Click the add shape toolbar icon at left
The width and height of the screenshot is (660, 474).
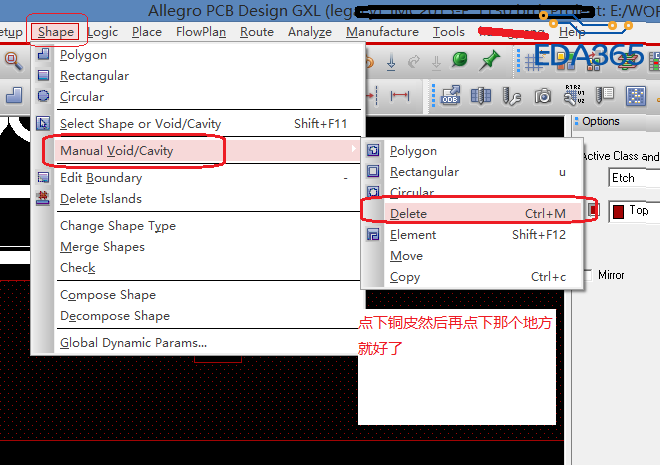14,95
